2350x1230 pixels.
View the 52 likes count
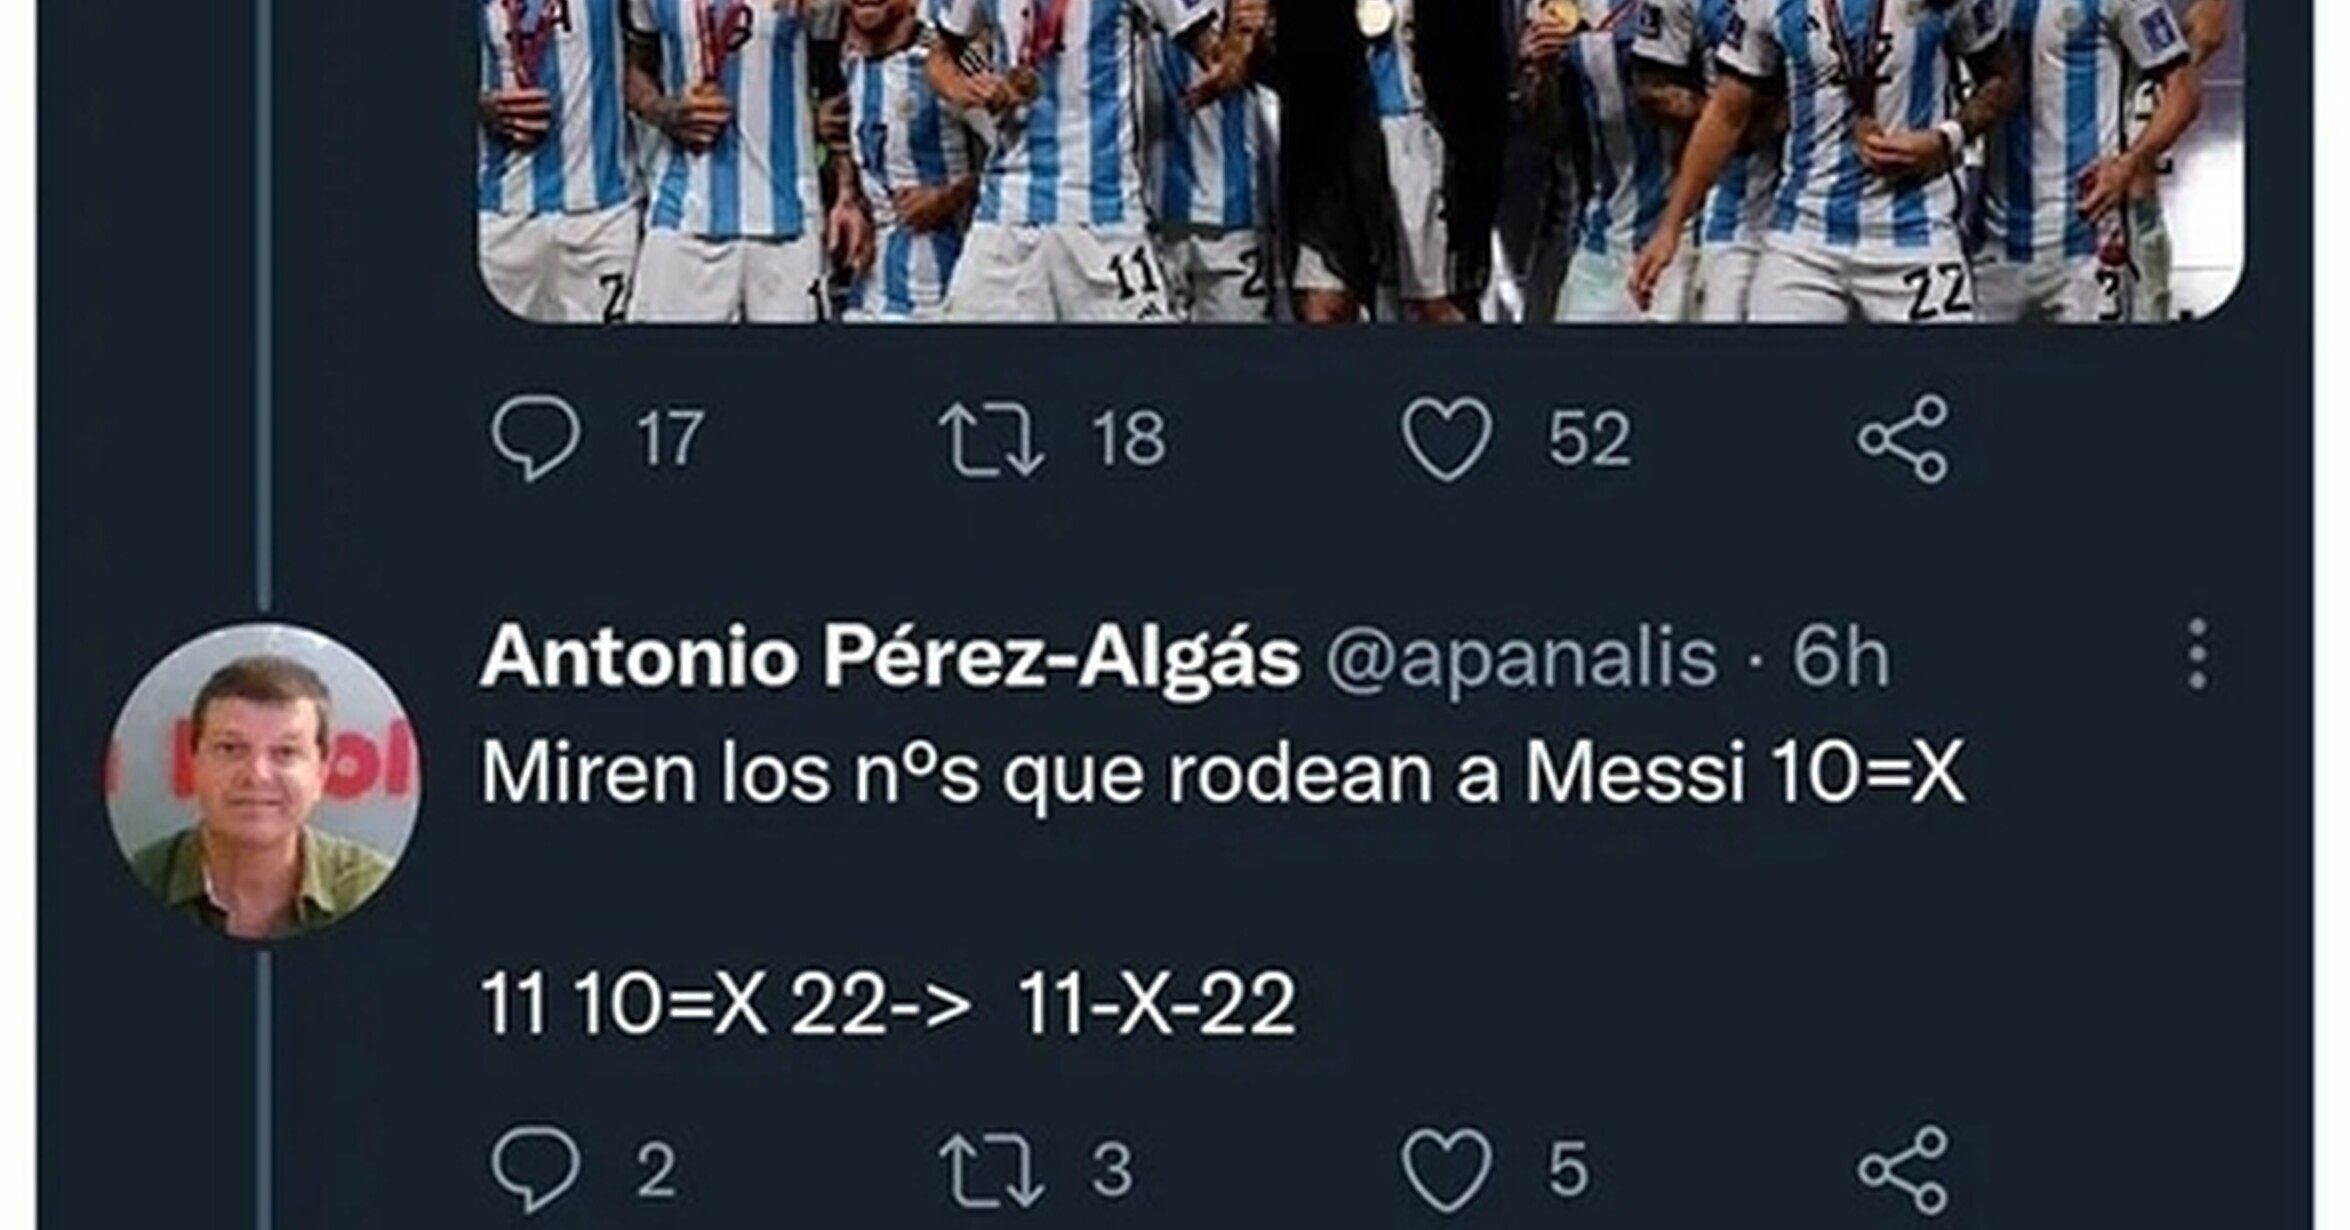coord(1589,438)
